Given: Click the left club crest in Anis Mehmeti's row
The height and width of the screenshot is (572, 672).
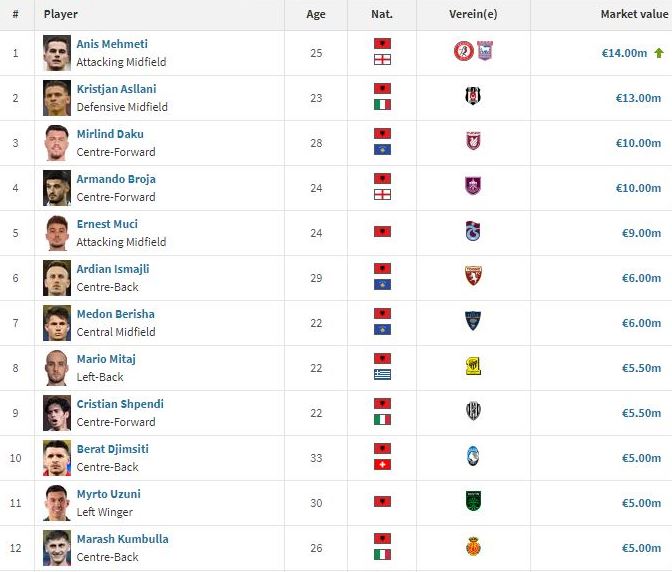Looking at the screenshot, I should tap(462, 52).
